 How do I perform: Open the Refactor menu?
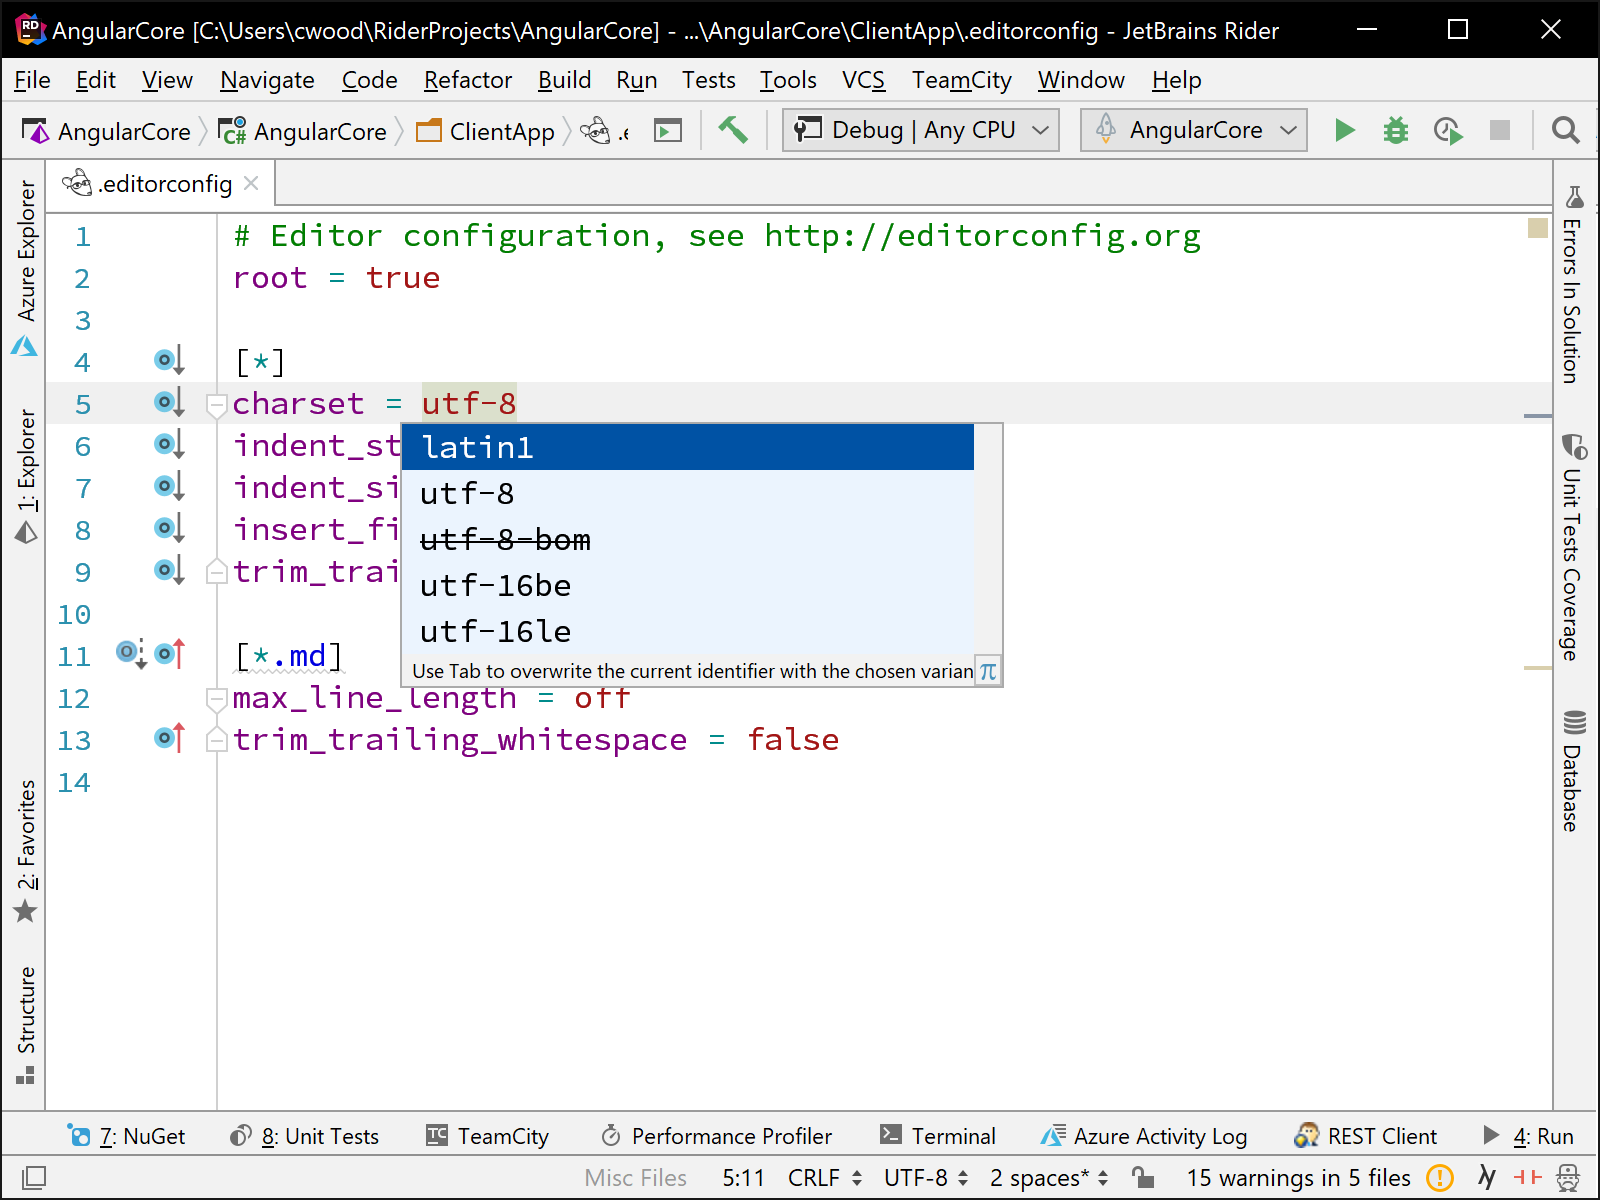point(467,80)
